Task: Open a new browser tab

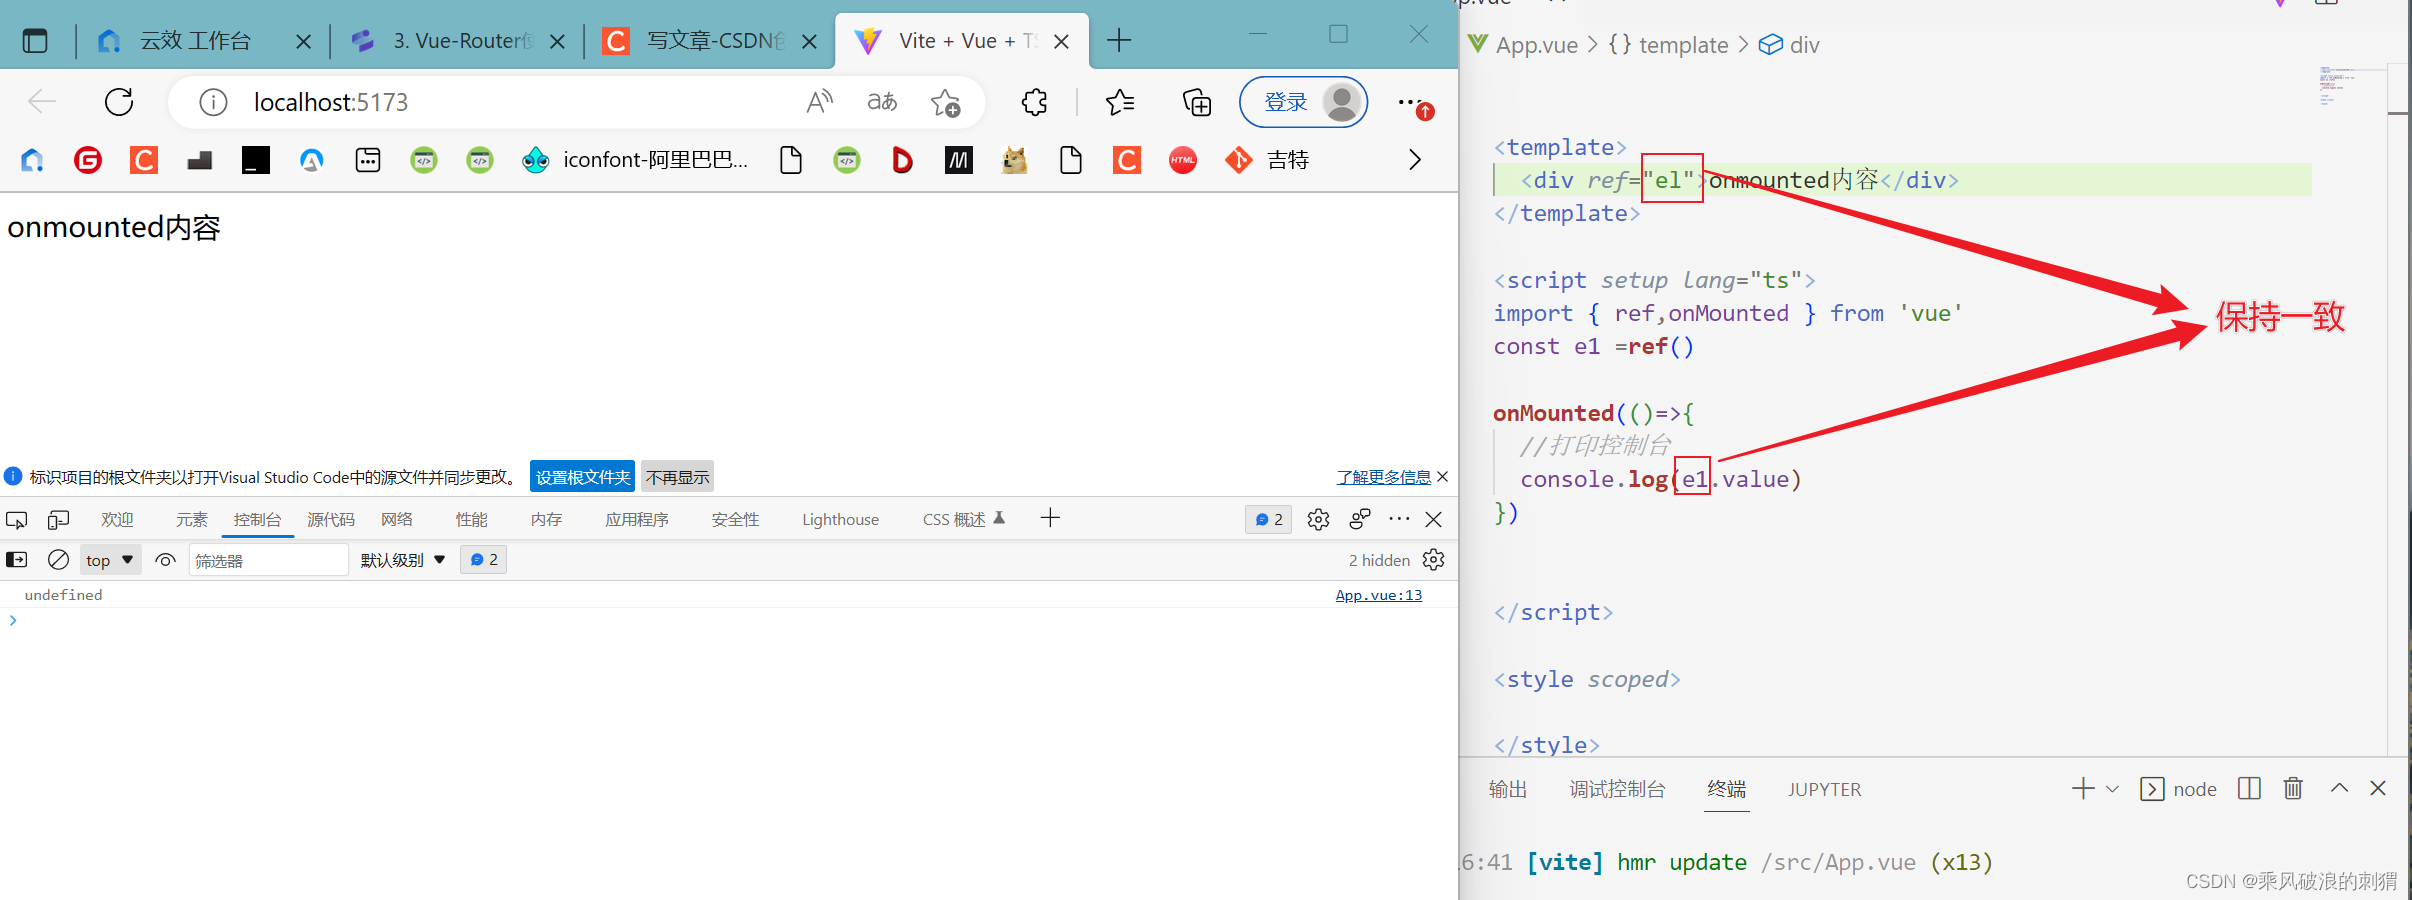Action: tap(1119, 41)
